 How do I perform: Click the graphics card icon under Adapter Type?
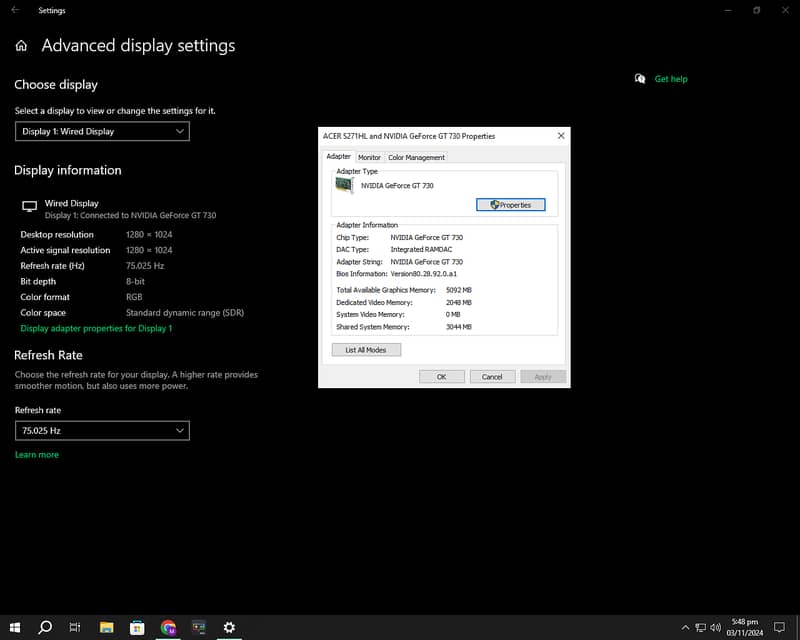344,185
